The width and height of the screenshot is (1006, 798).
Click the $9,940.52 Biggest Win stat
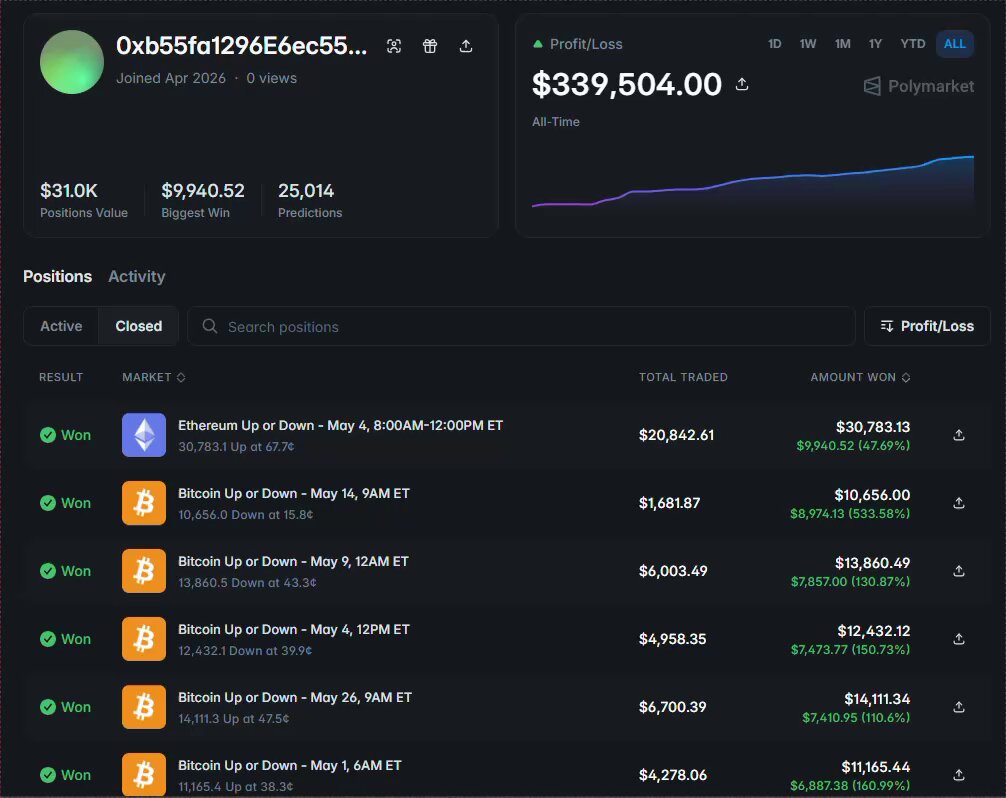coord(203,200)
